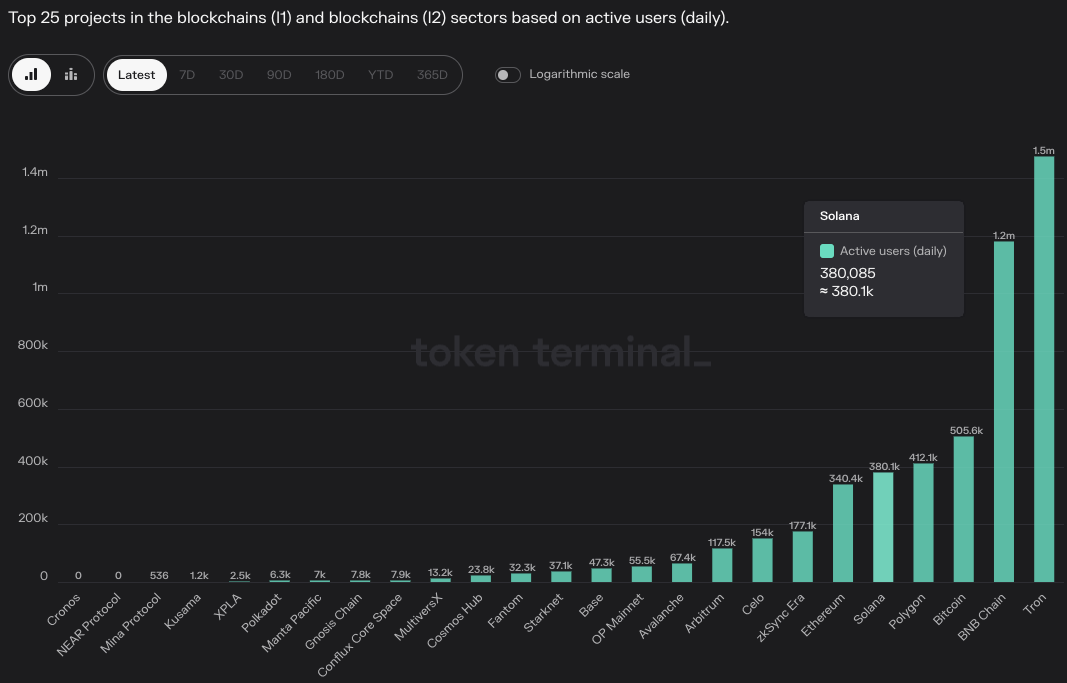
Task: Click the Fantom x-axis label
Action: coord(506,611)
